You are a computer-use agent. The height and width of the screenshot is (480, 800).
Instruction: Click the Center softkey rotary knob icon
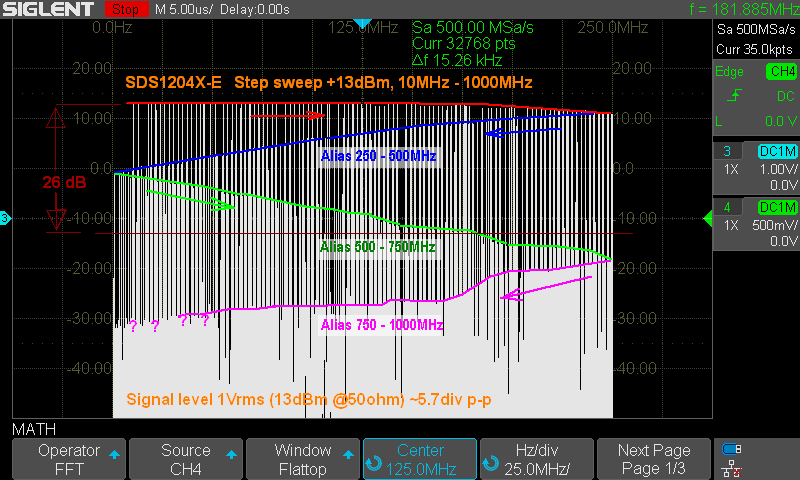[x=374, y=464]
